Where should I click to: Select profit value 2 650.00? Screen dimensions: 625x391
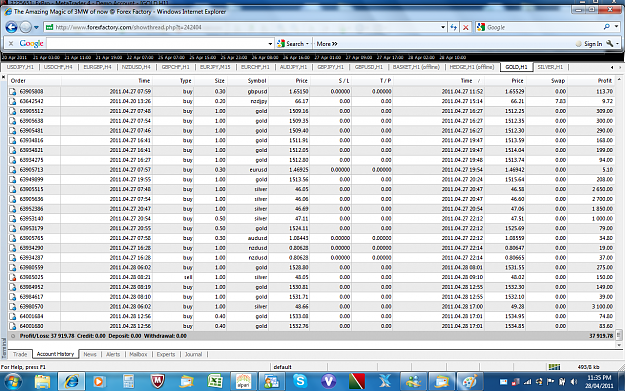602,189
